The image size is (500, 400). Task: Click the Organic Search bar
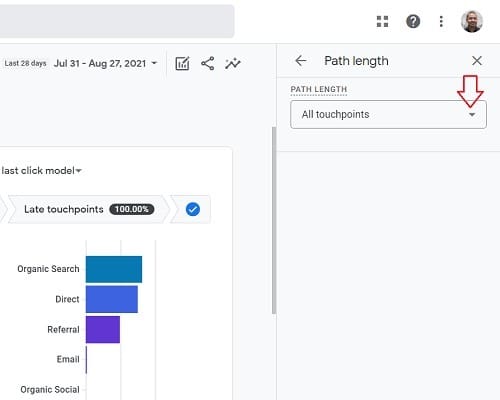[114, 269]
